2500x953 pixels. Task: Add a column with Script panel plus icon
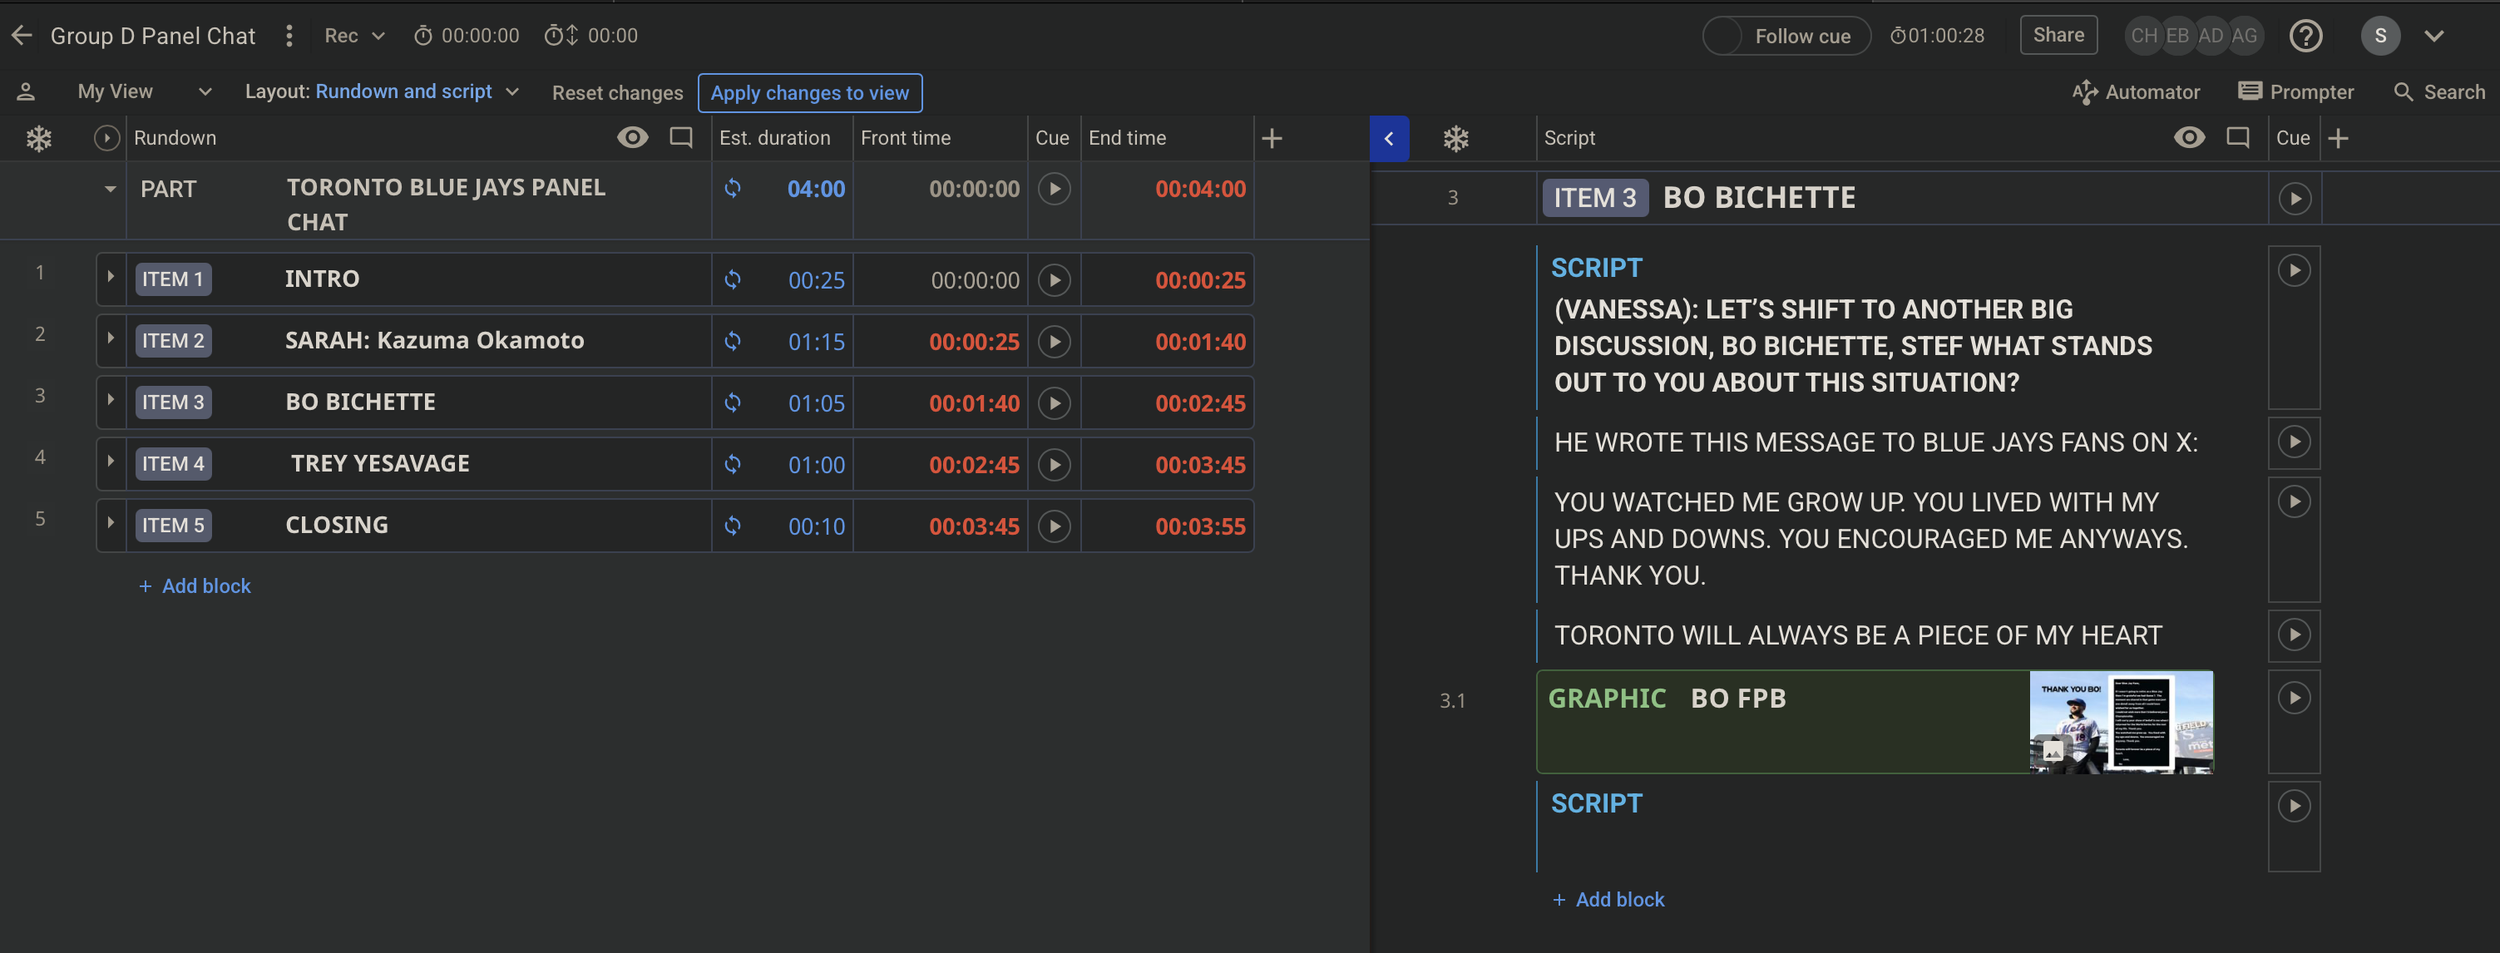[x=2338, y=138]
